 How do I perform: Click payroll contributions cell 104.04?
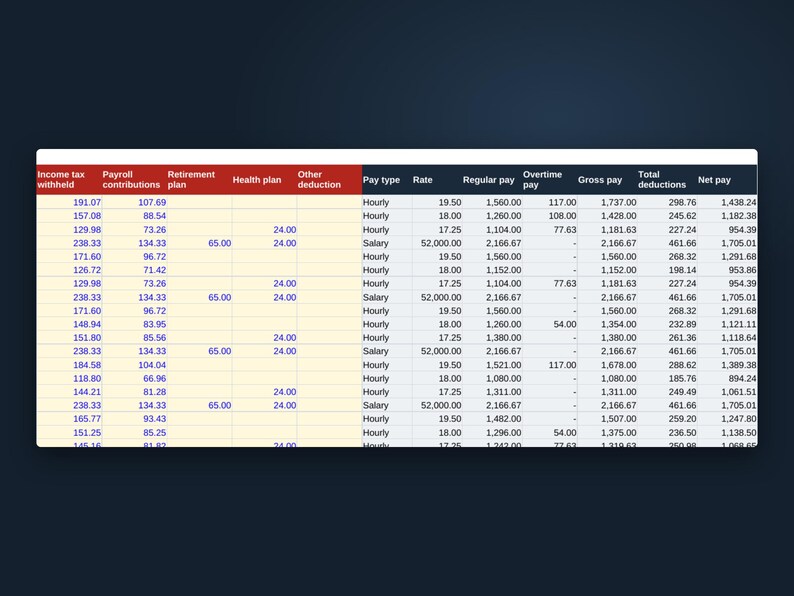pyautogui.click(x=134, y=365)
